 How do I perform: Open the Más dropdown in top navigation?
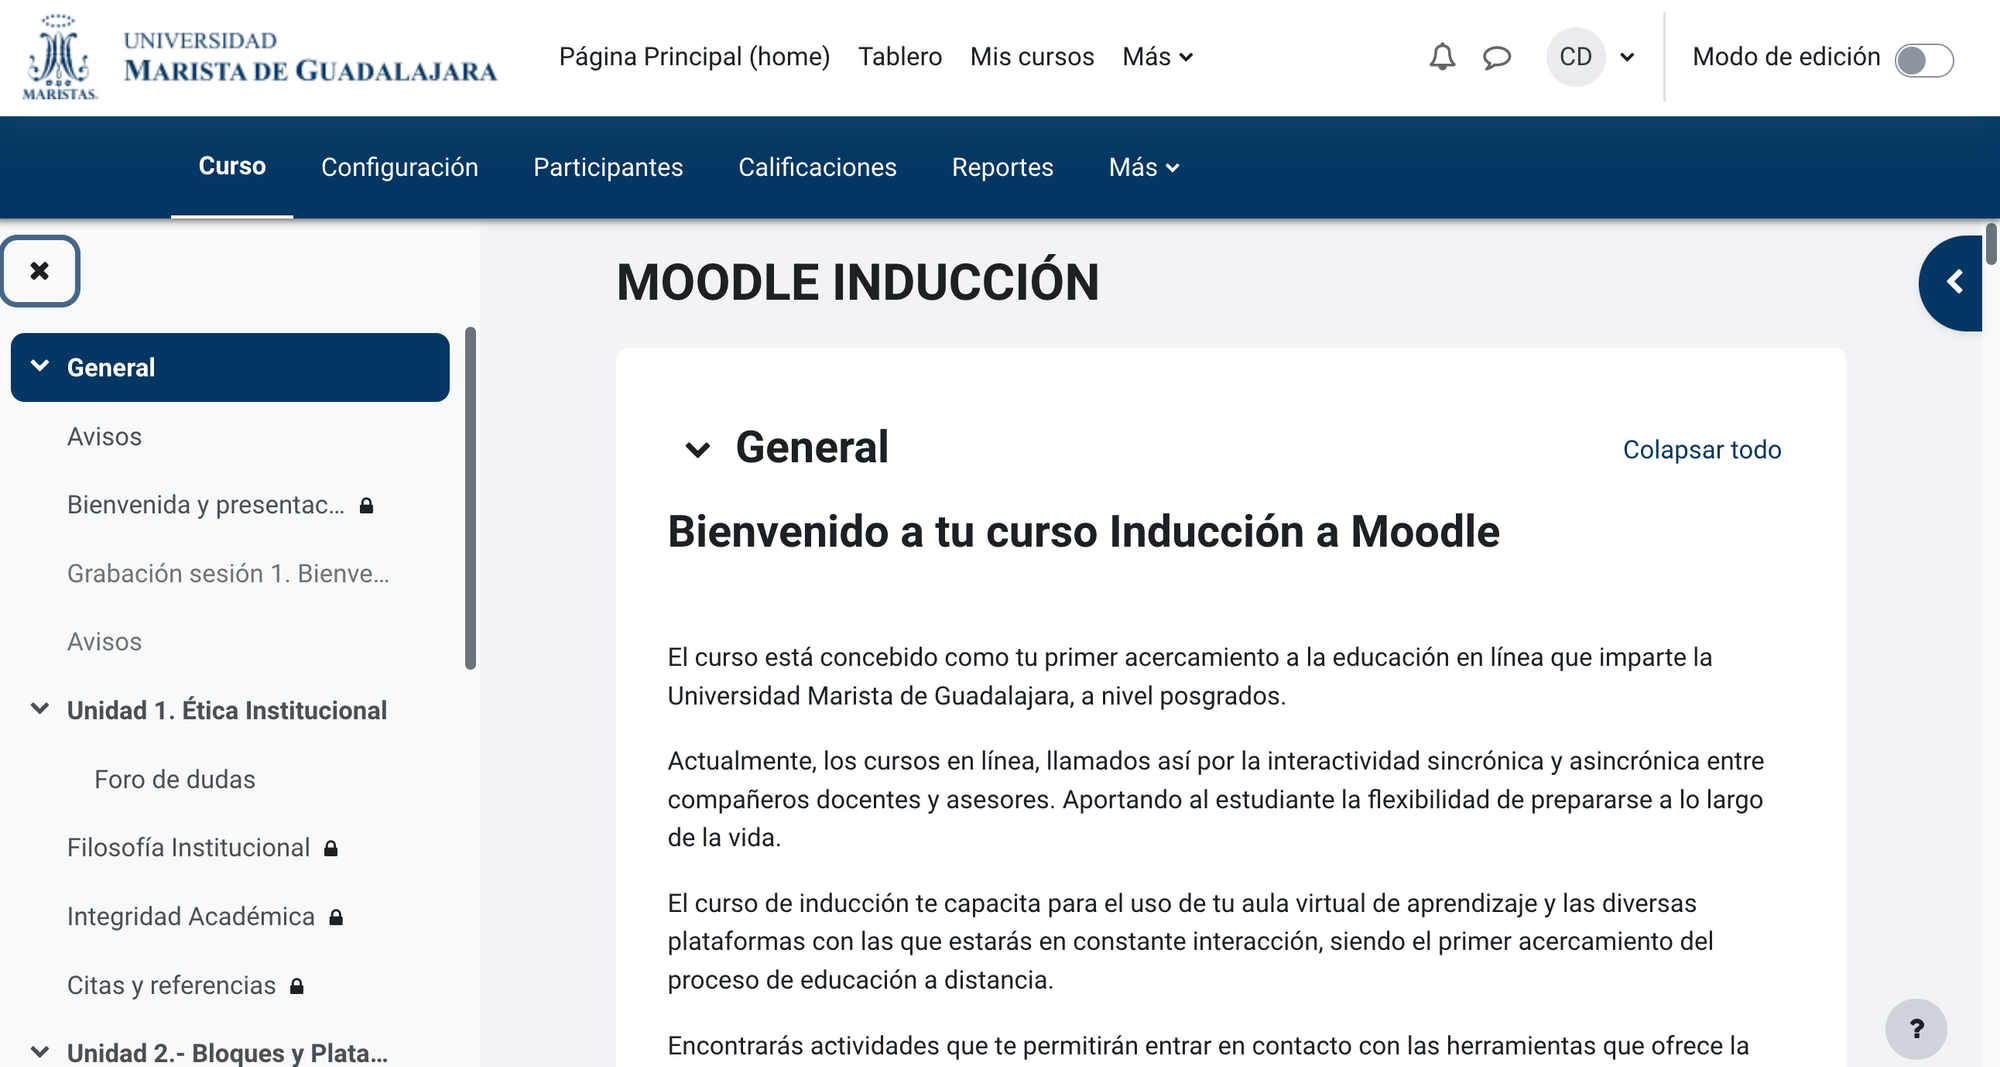tap(1157, 57)
